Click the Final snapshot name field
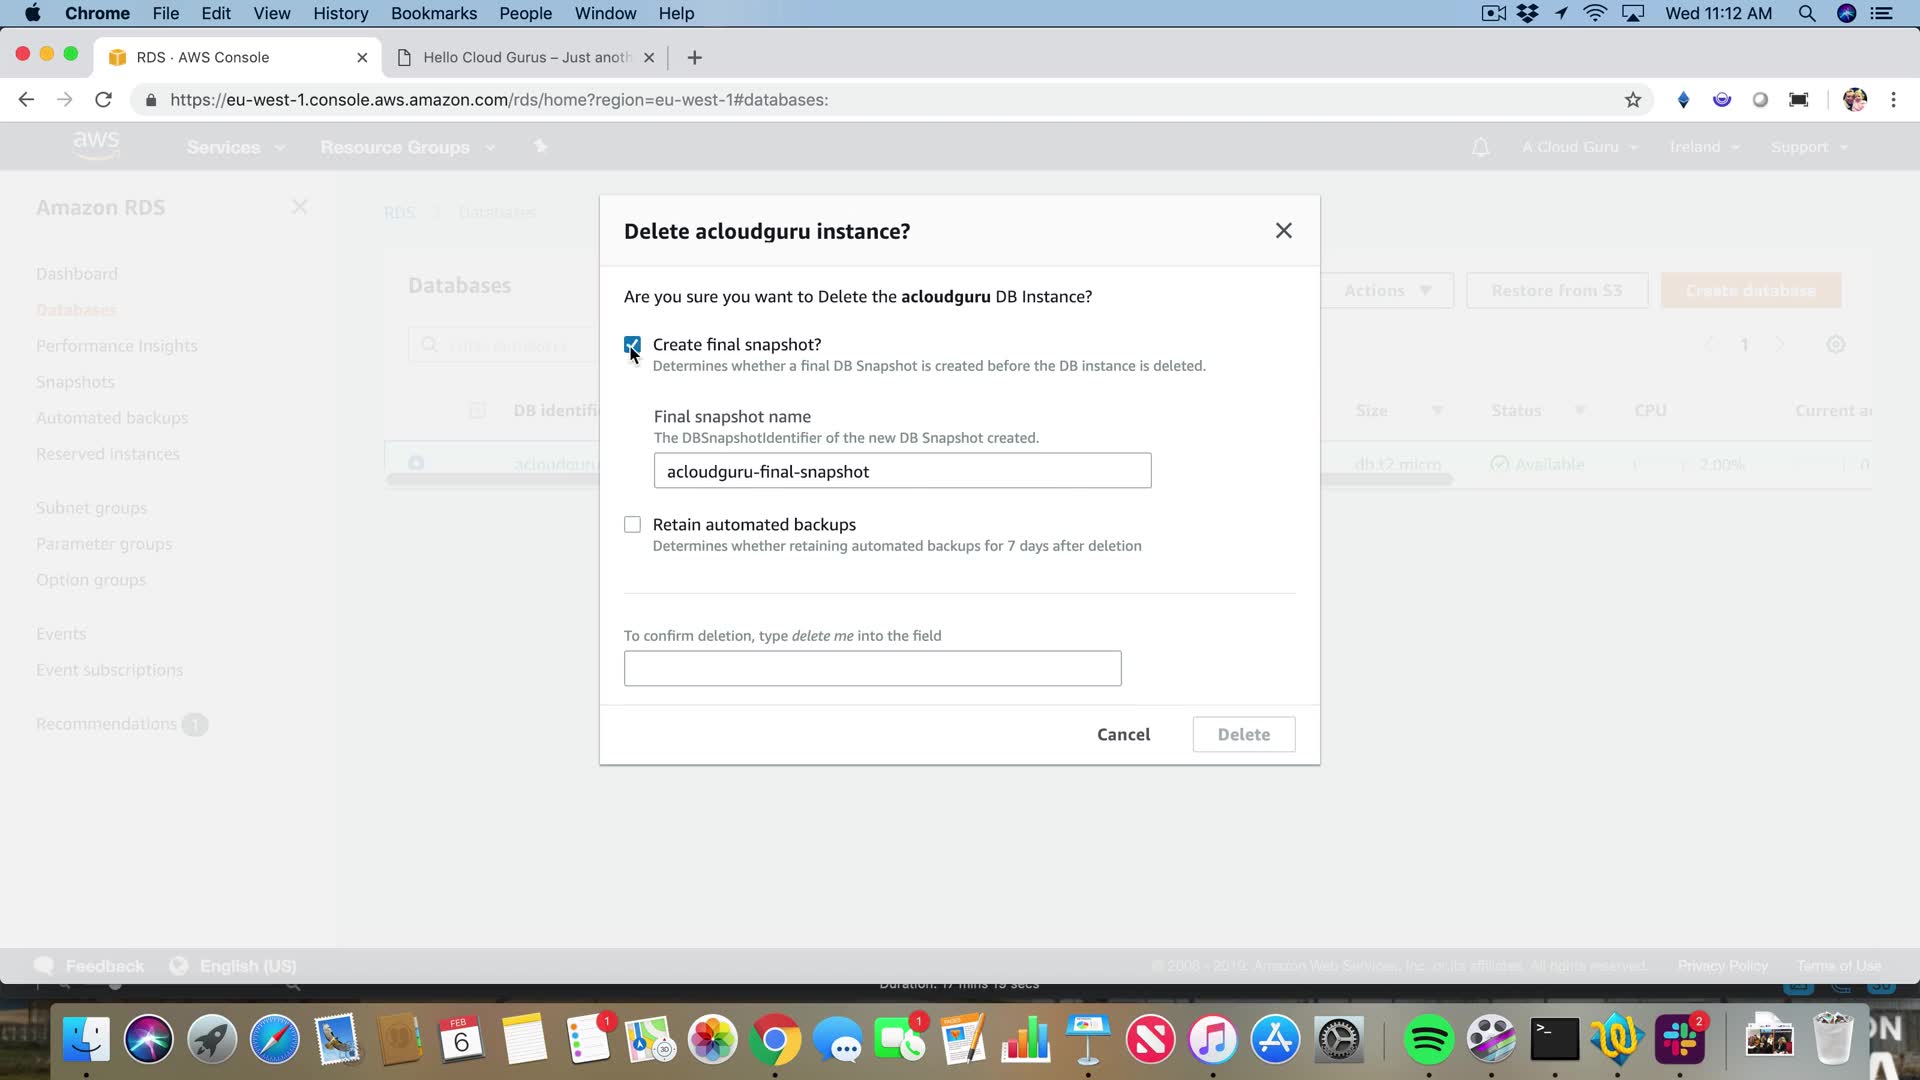 point(901,471)
